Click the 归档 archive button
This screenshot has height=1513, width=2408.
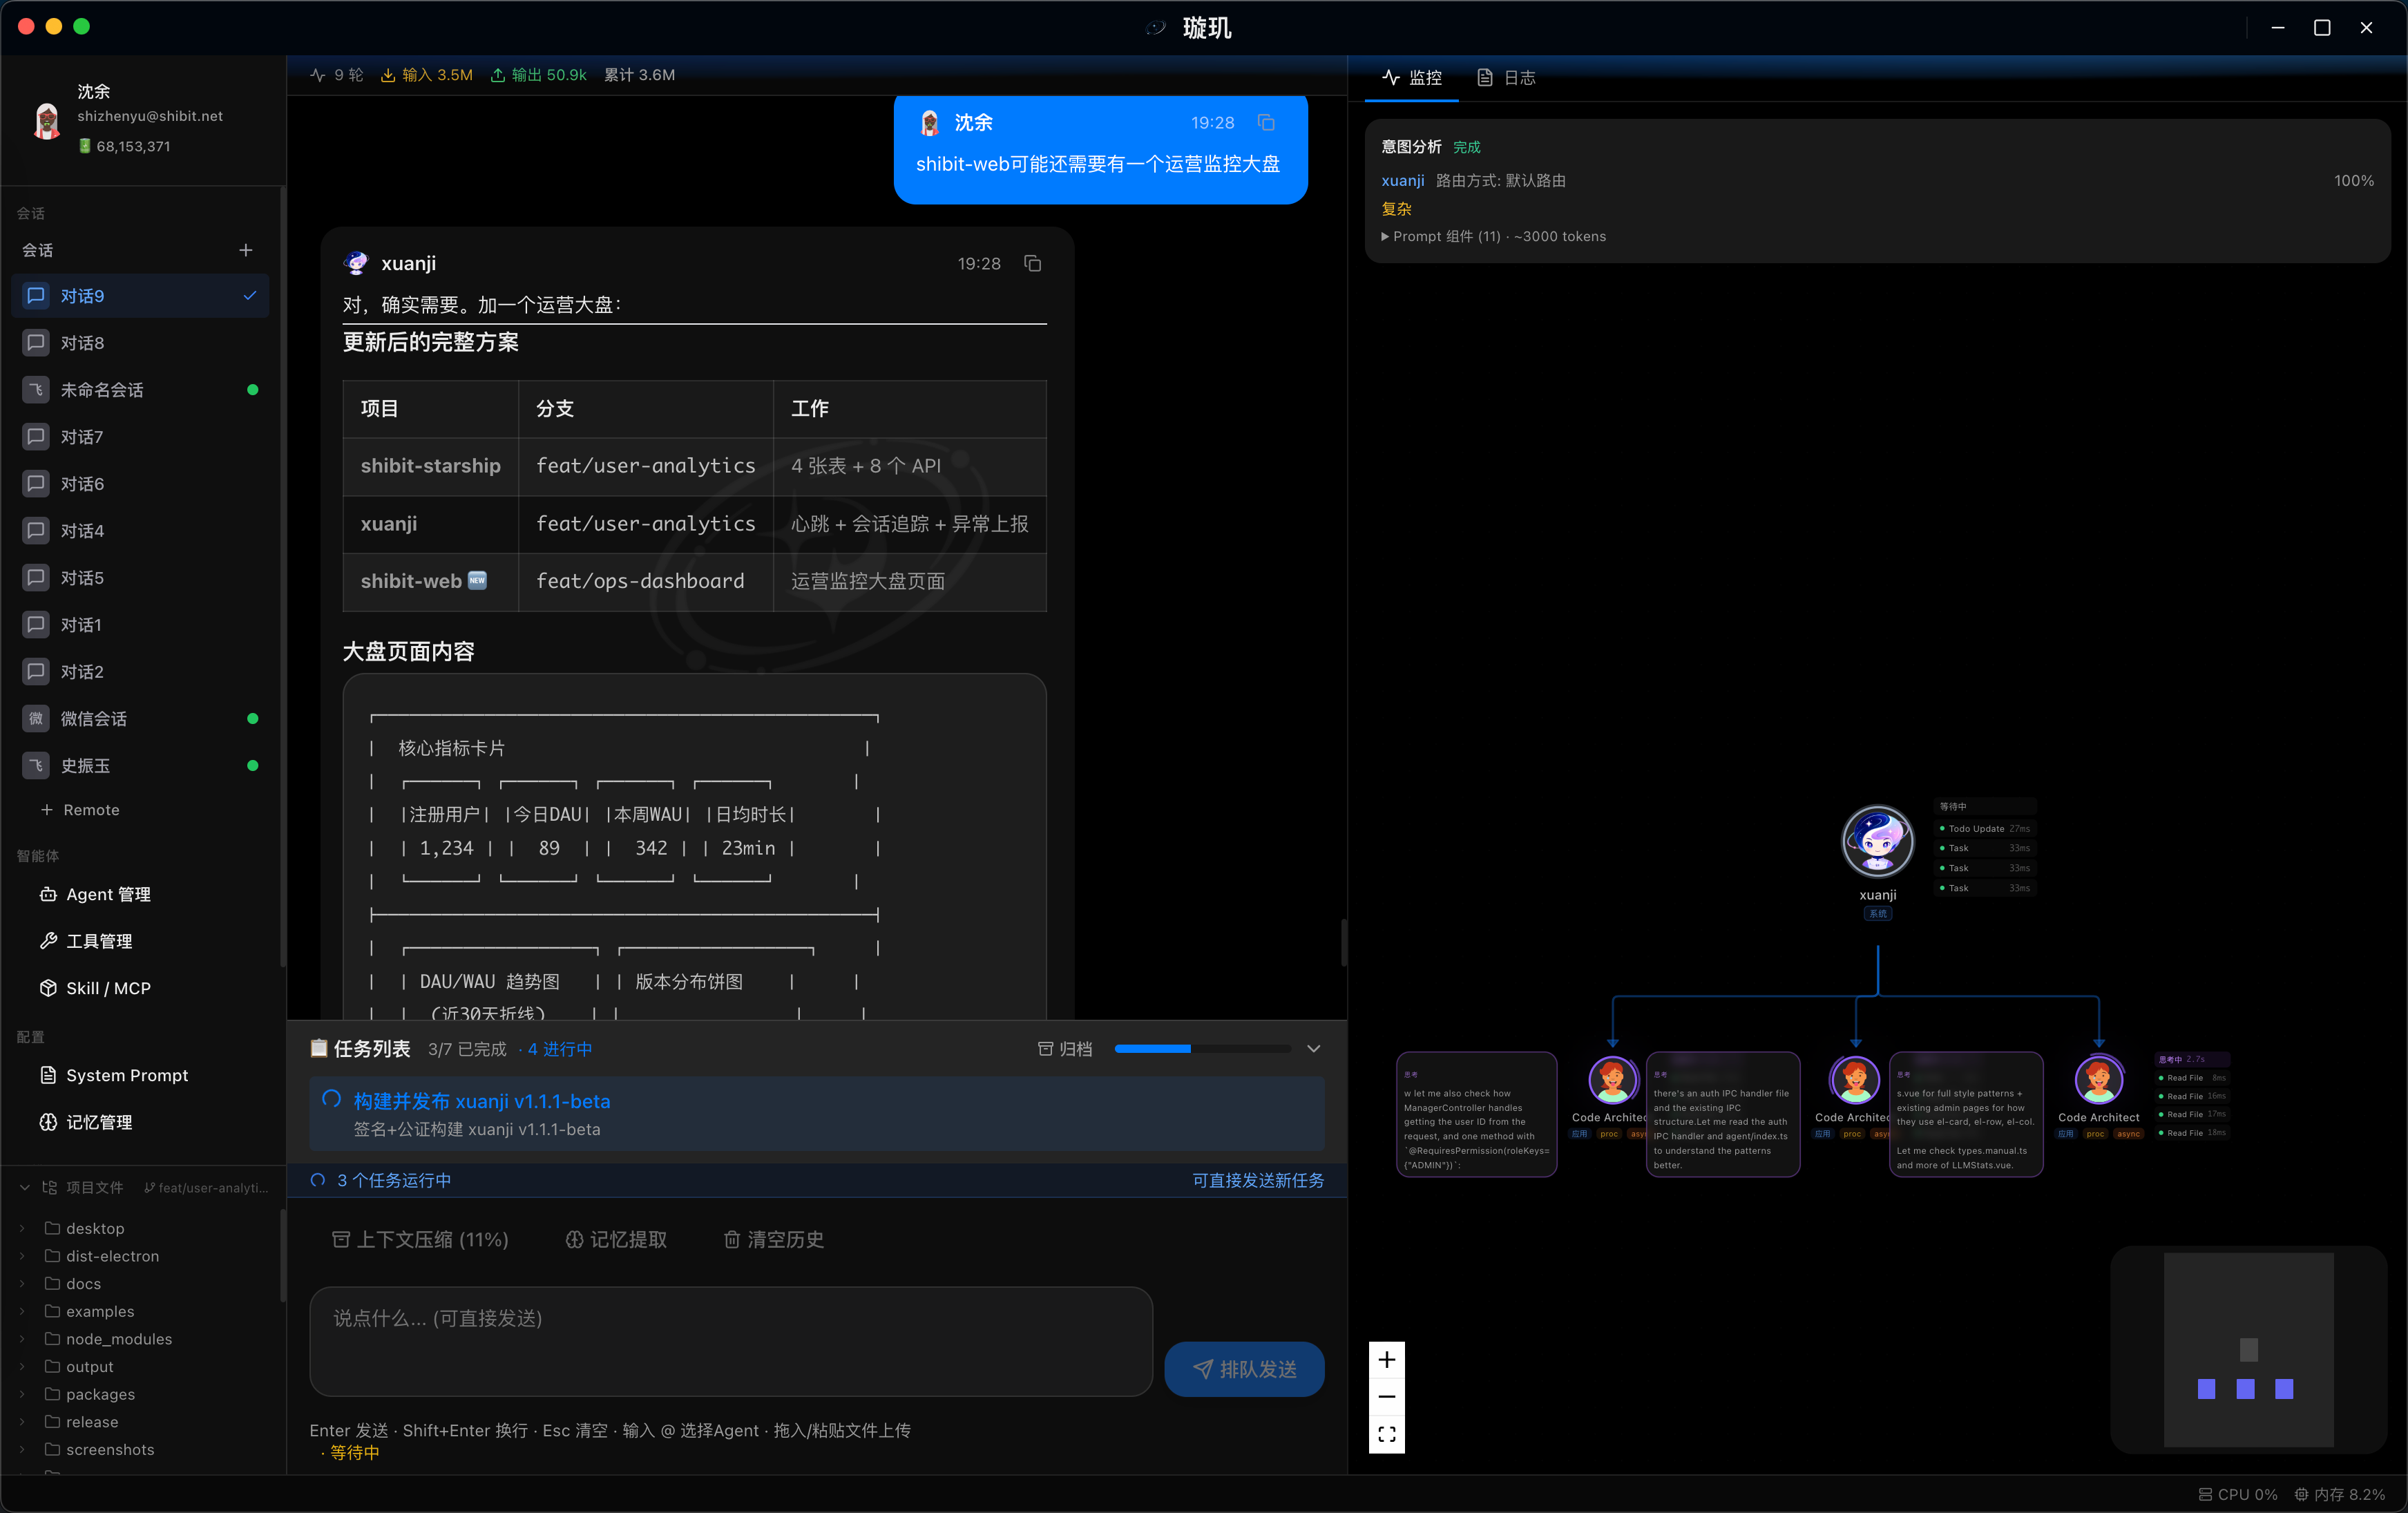point(1065,1049)
